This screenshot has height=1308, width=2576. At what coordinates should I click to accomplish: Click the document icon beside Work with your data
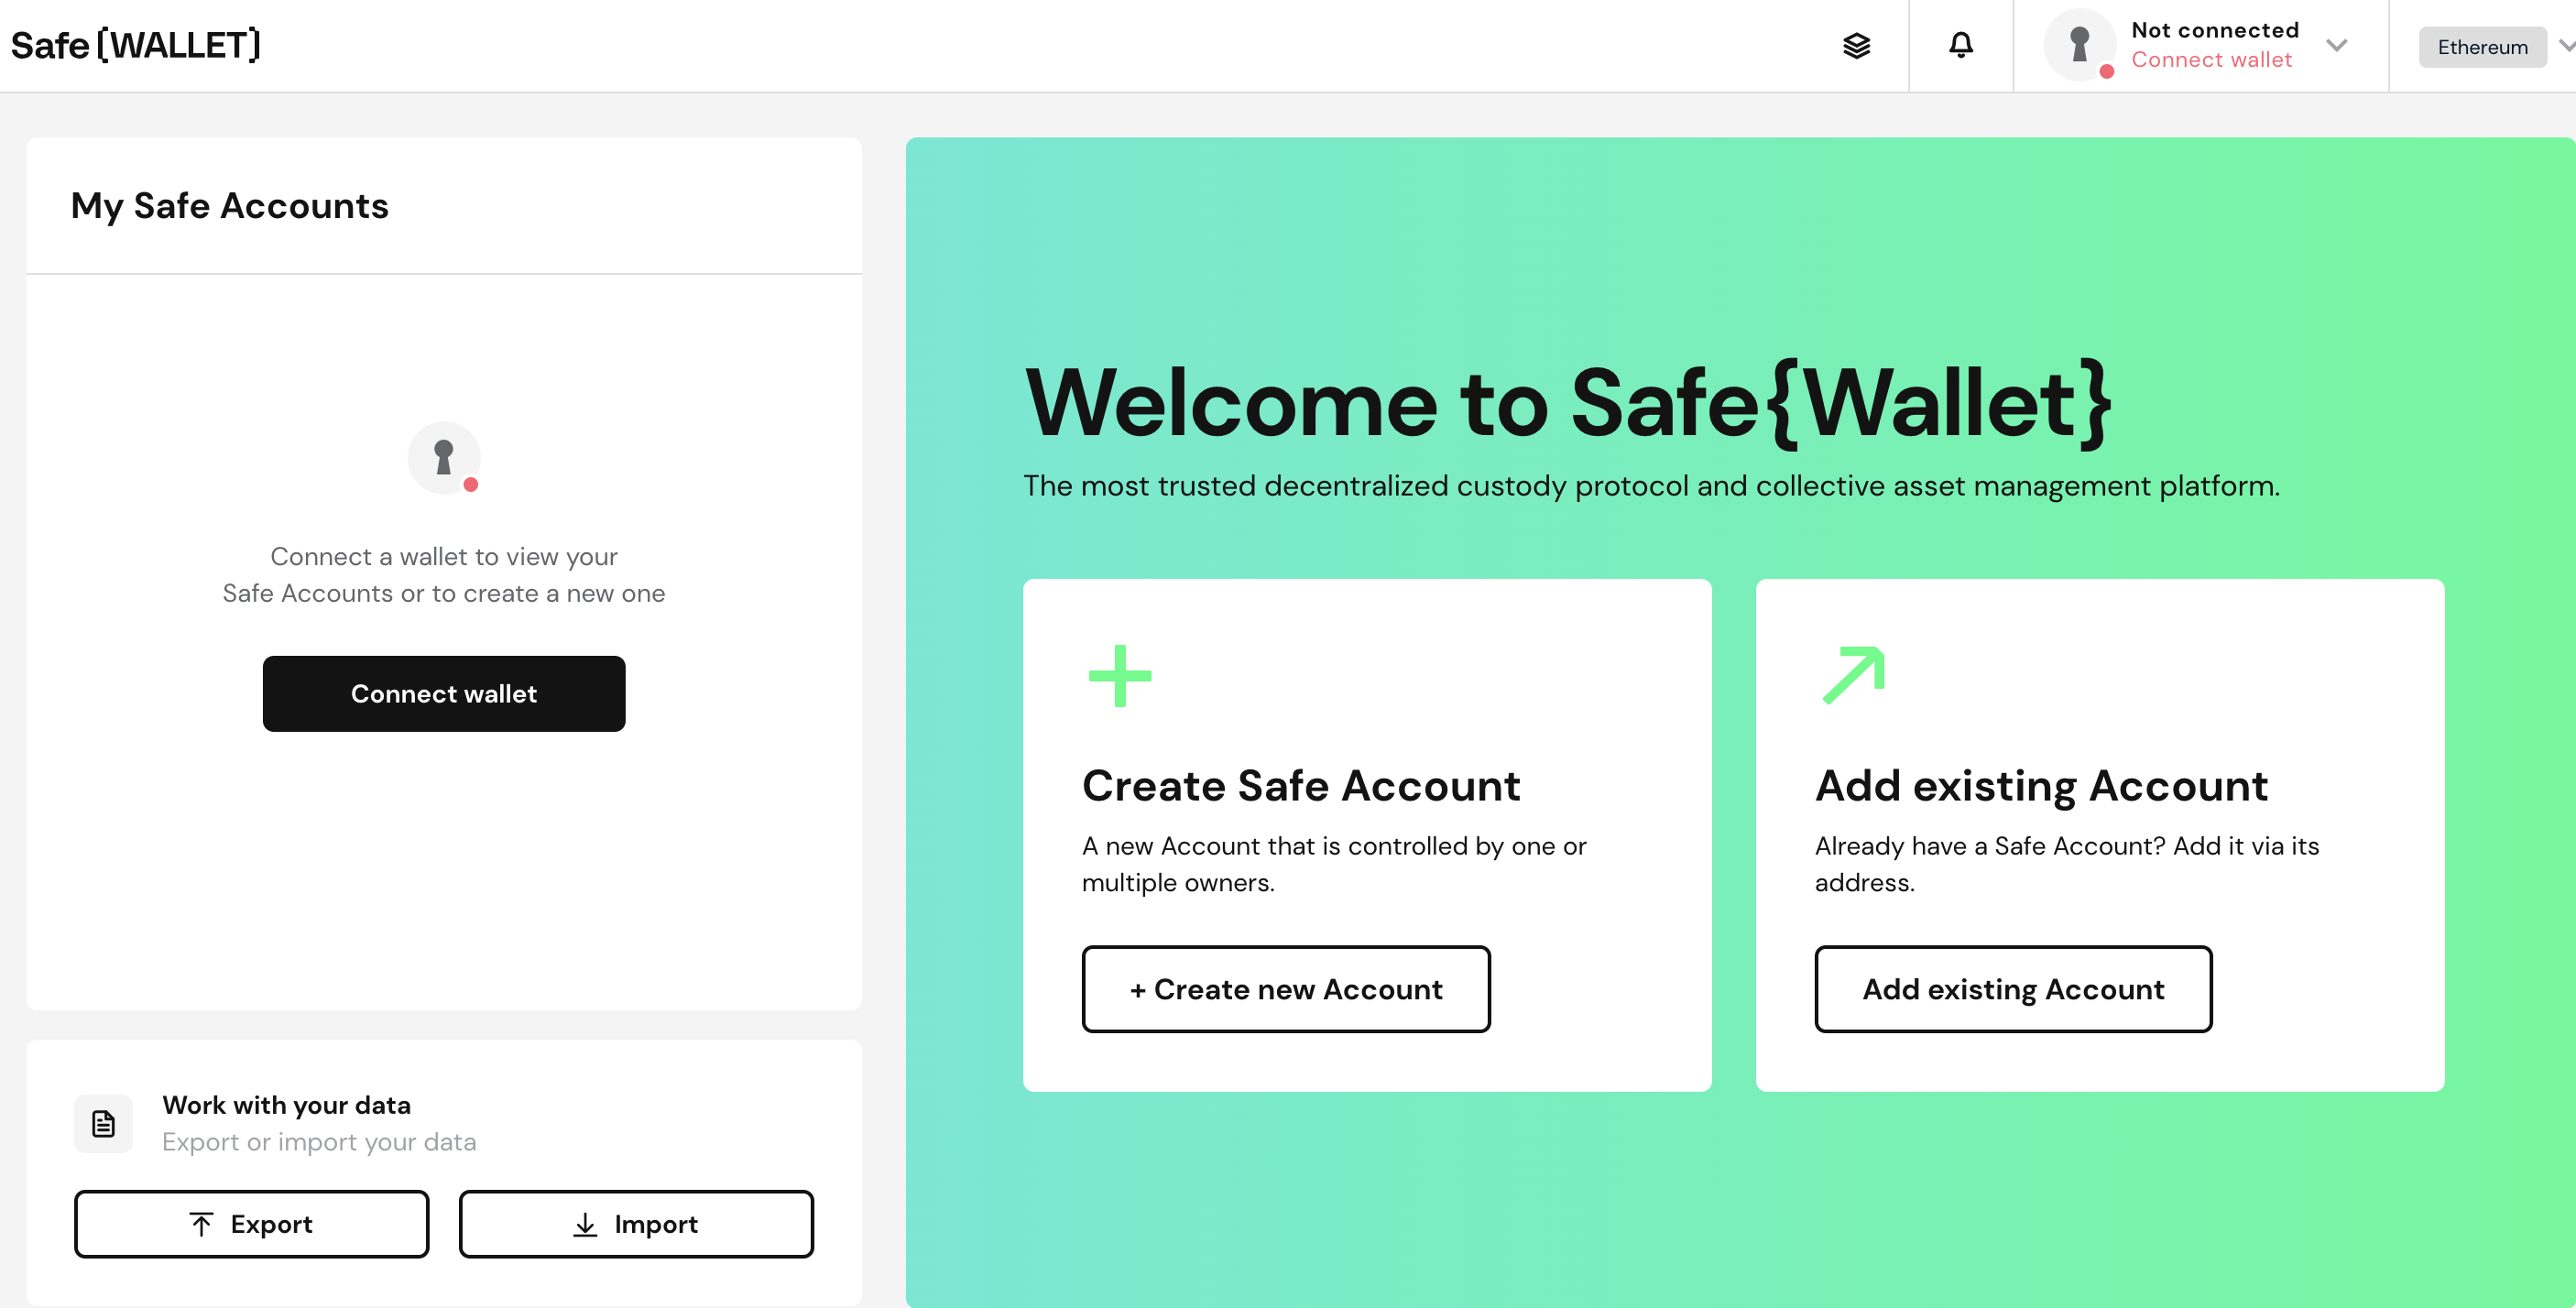click(103, 1123)
